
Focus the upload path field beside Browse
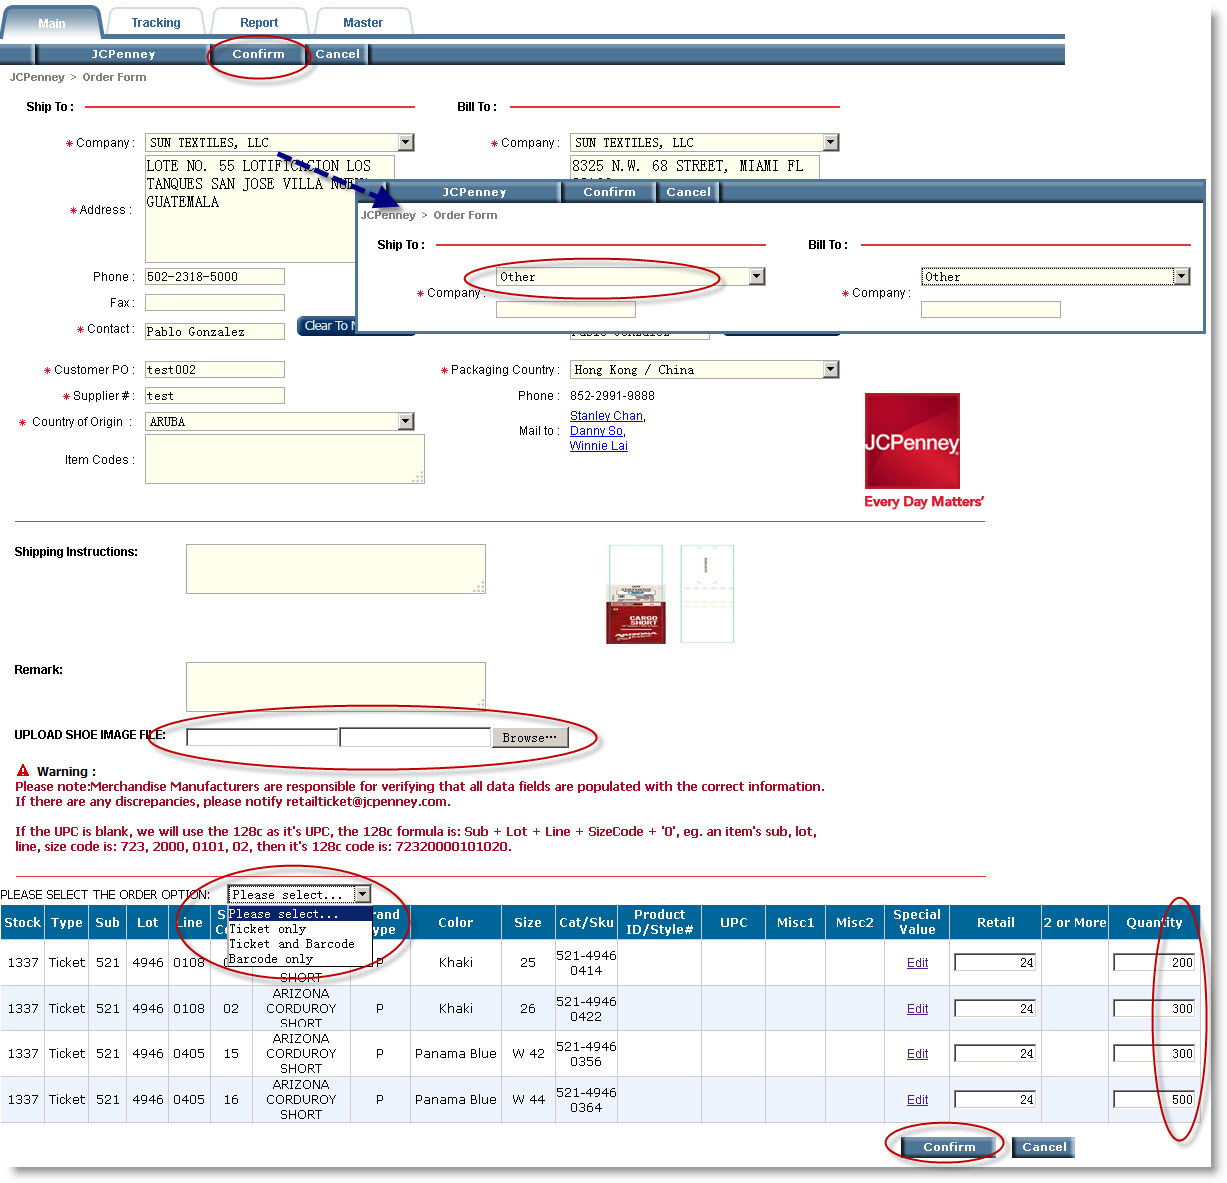[415, 738]
